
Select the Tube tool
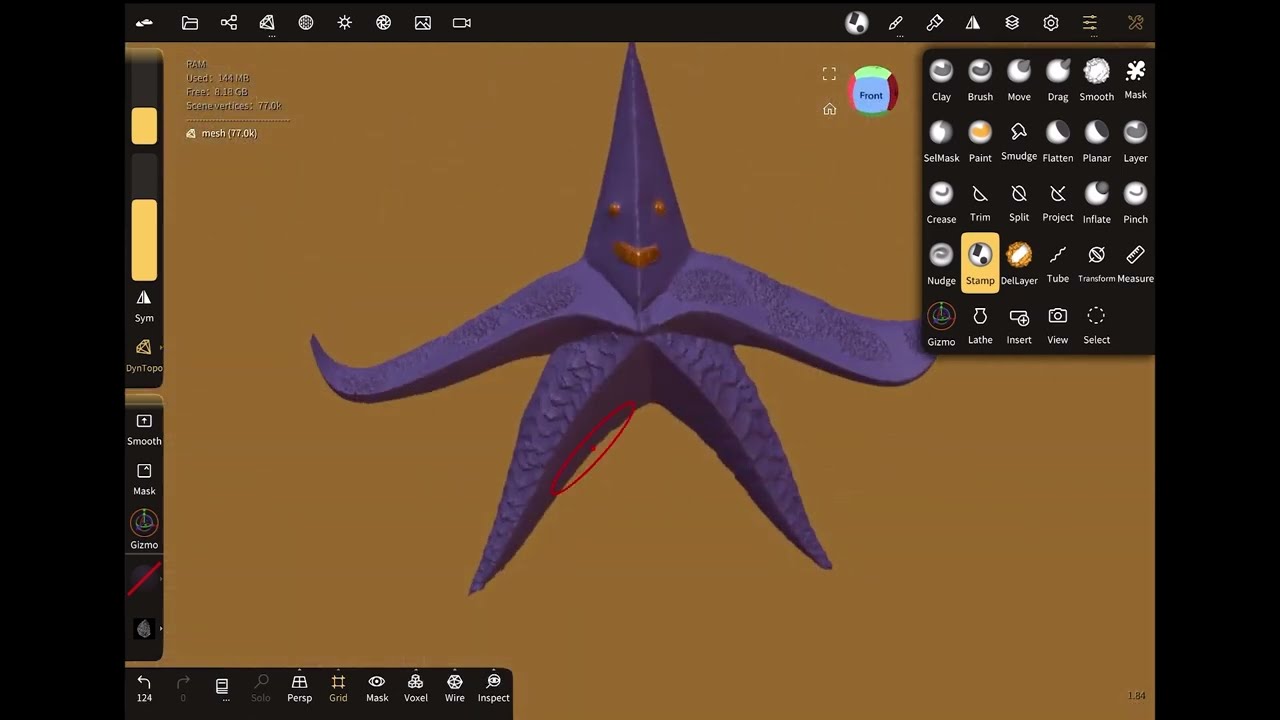(1058, 264)
